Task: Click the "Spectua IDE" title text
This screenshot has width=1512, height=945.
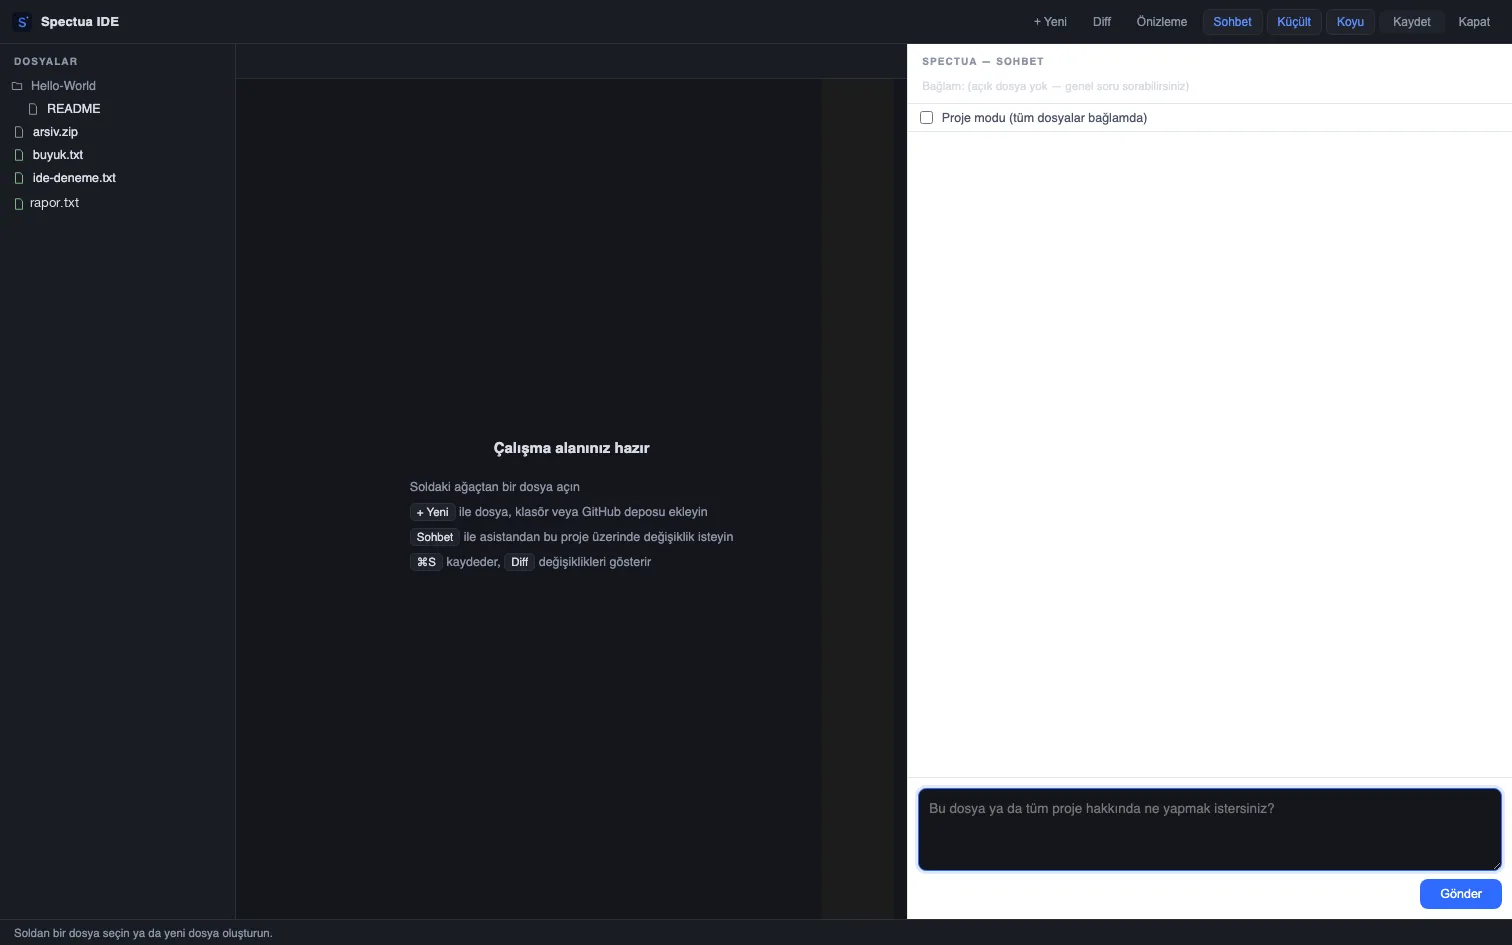Action: [80, 22]
